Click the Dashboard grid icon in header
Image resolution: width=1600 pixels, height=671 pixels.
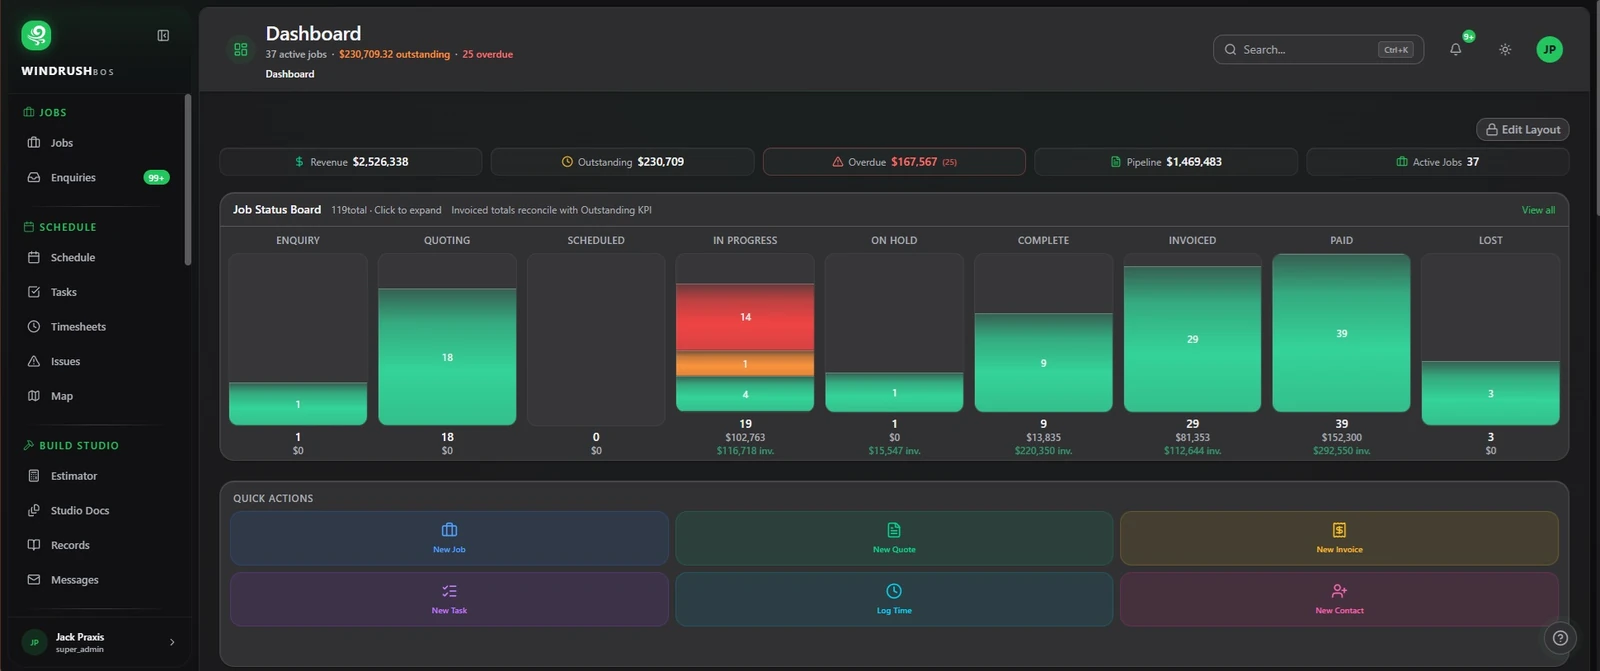(x=241, y=49)
